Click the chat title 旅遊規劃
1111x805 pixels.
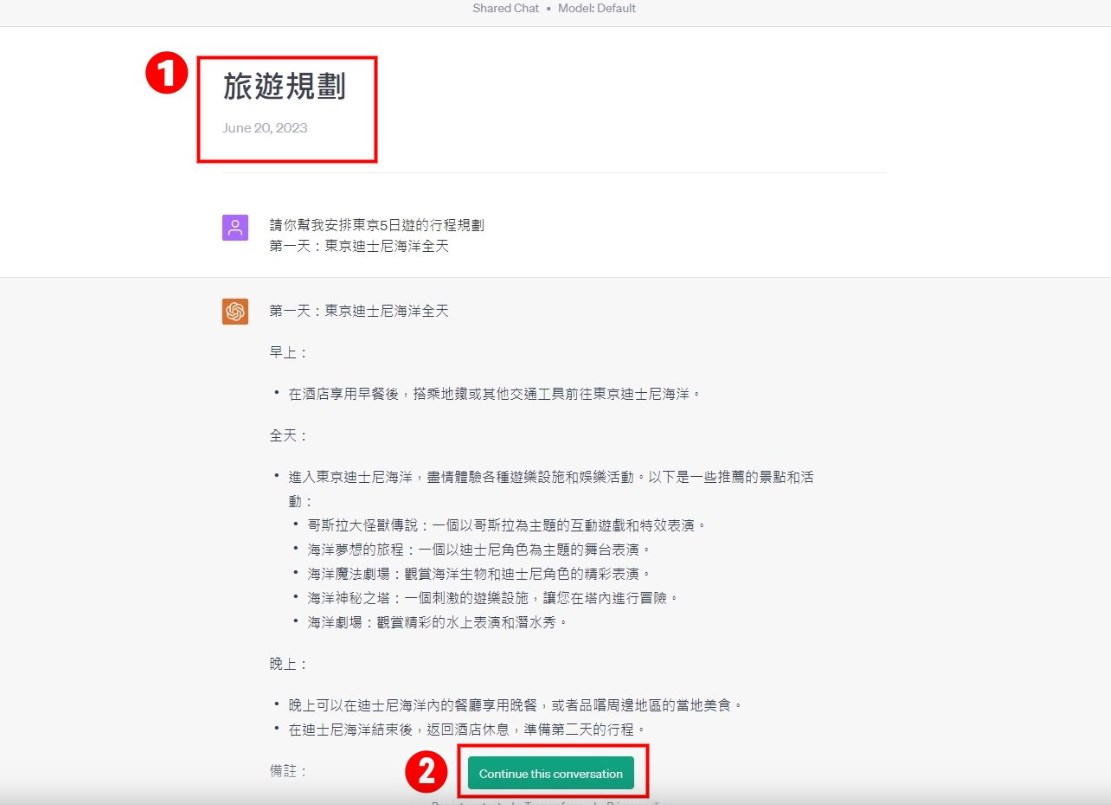click(x=284, y=87)
